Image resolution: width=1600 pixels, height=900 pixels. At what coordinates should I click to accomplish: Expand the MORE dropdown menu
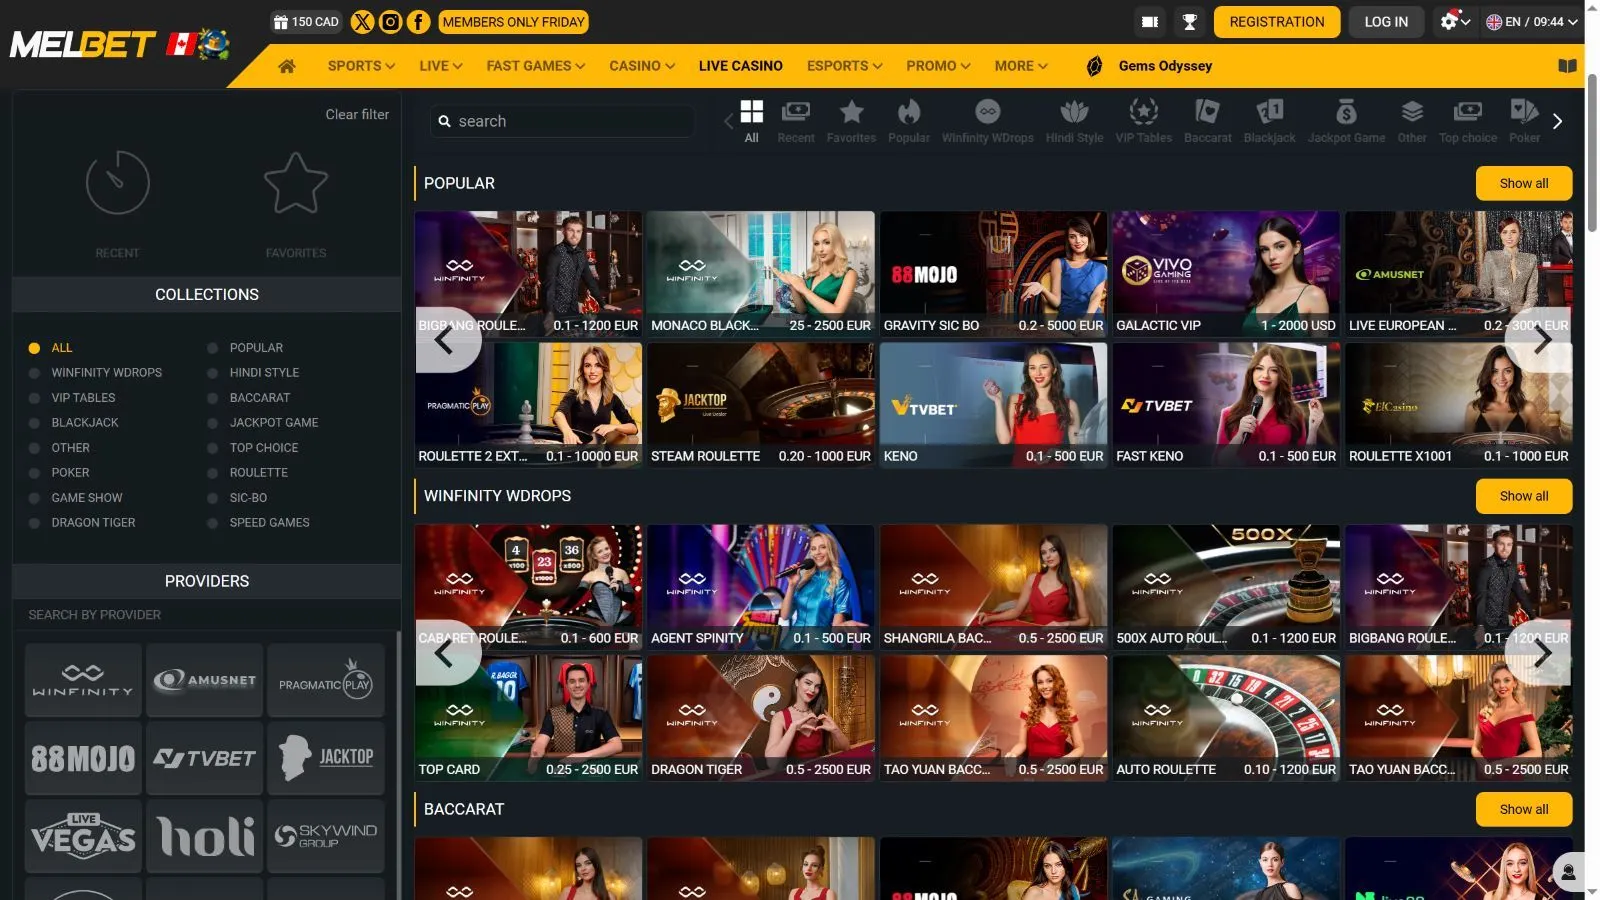1021,66
